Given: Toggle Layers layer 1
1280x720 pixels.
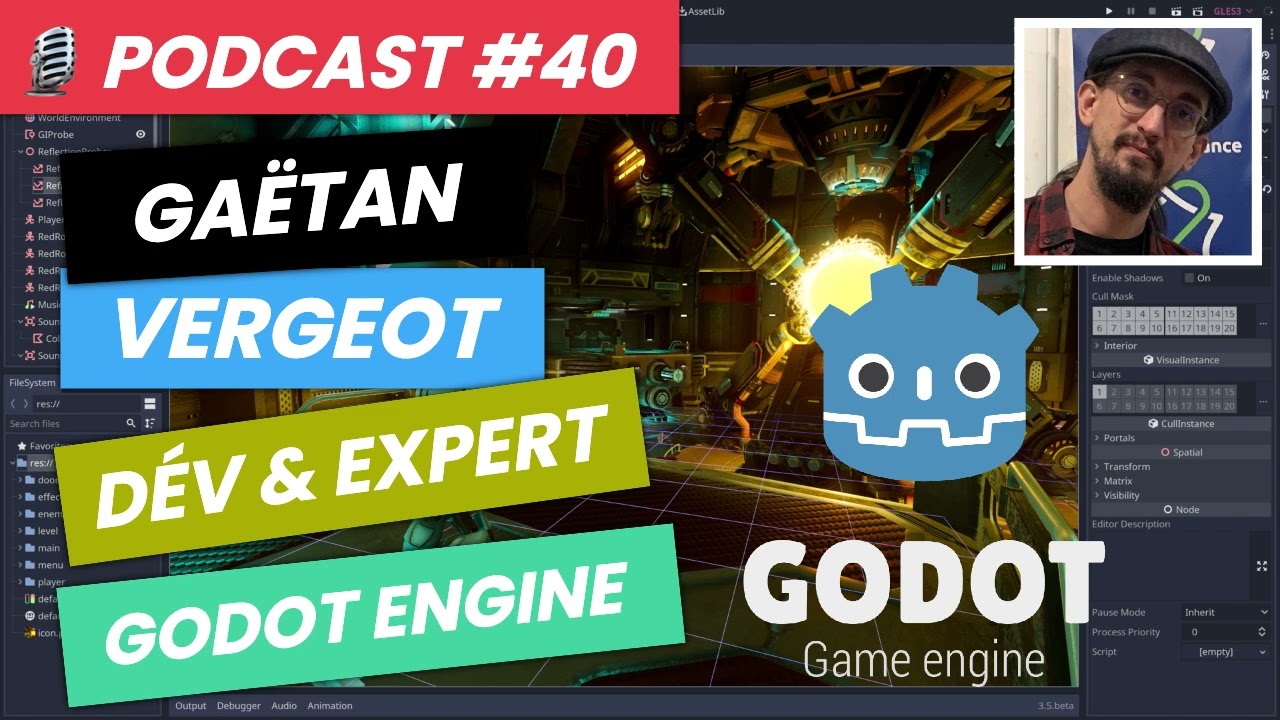Looking at the screenshot, I should click(1099, 392).
